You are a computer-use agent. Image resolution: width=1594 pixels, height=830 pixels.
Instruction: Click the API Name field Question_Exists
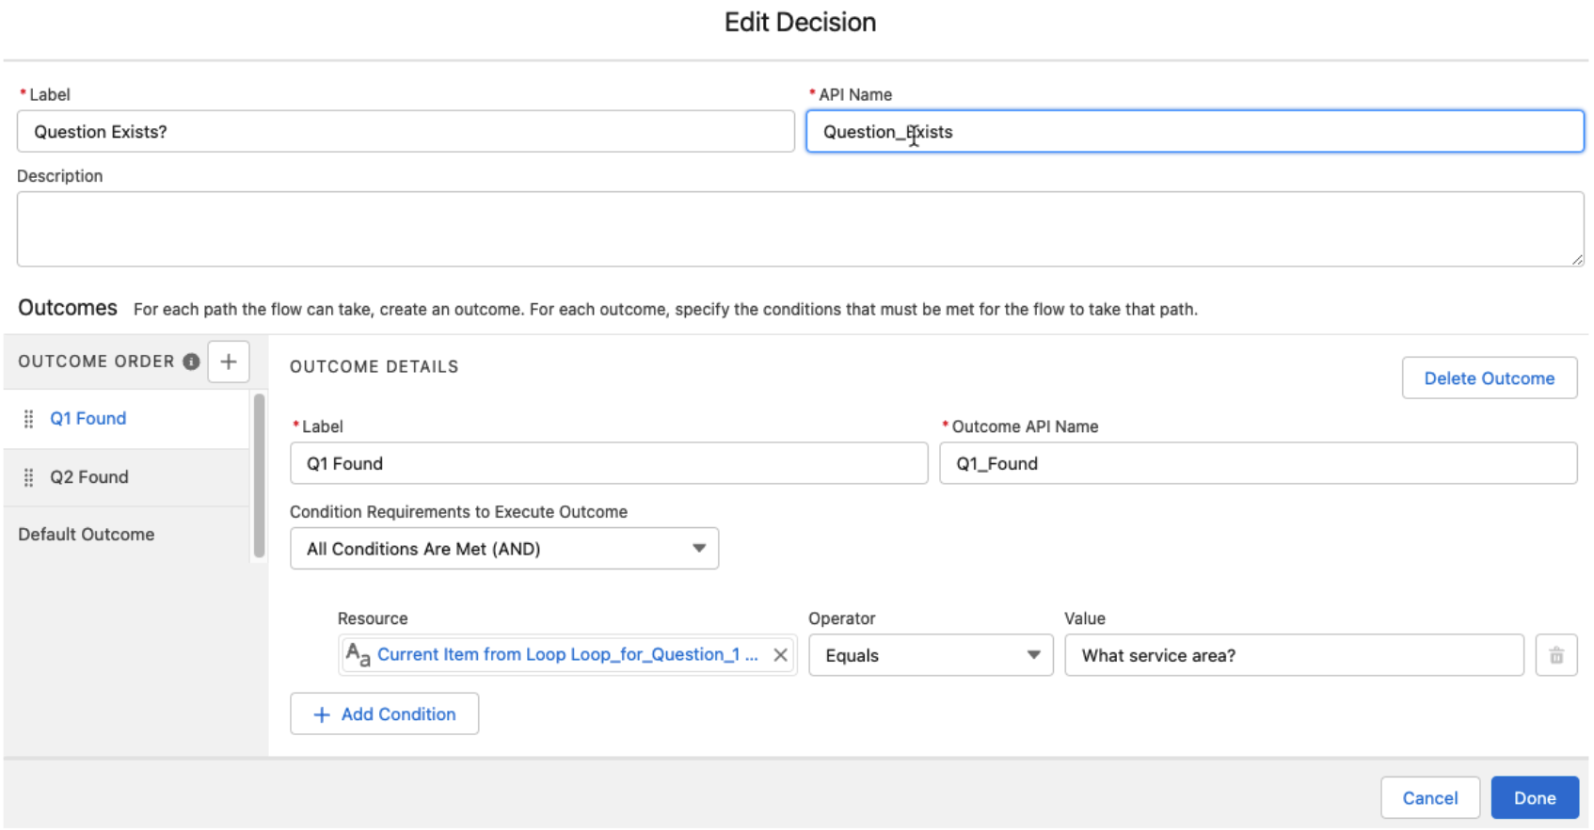1195,132
